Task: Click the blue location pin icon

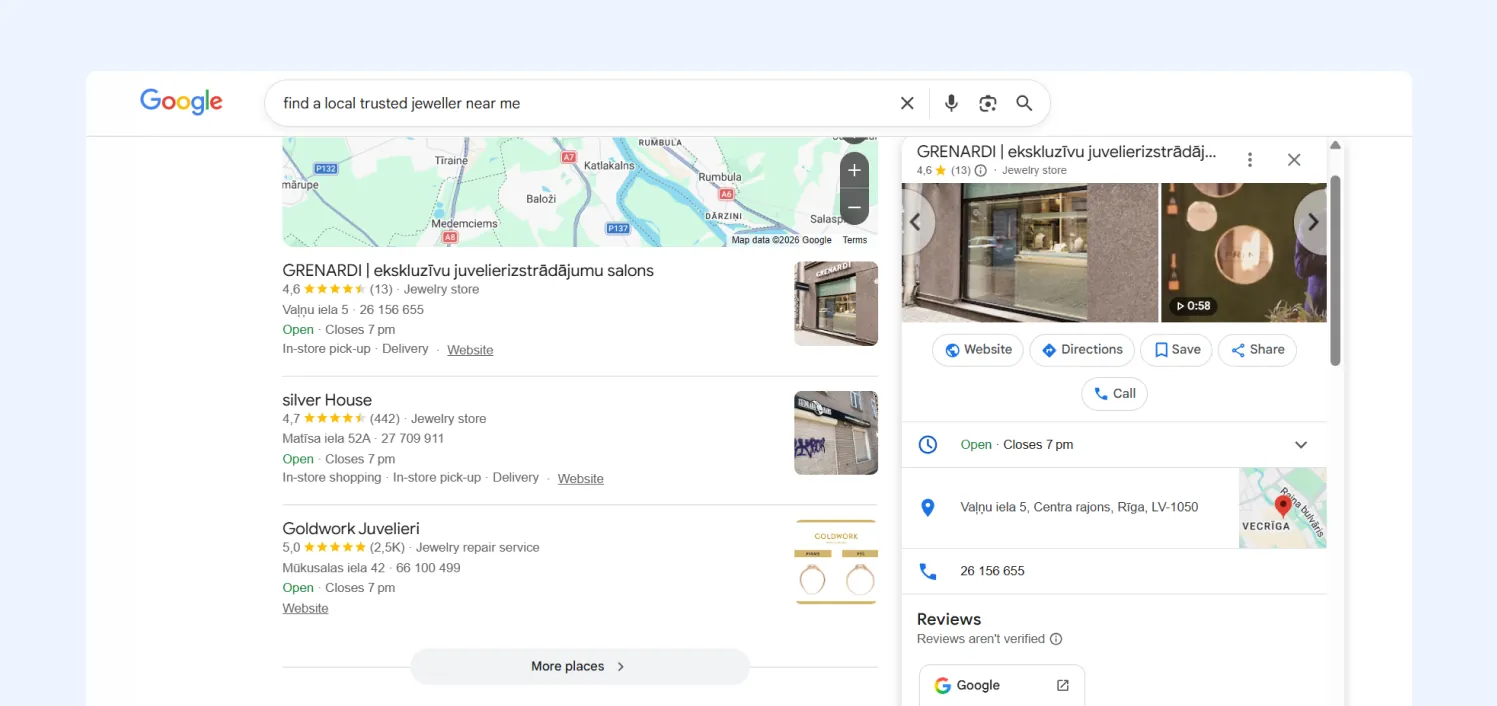Action: [x=927, y=507]
